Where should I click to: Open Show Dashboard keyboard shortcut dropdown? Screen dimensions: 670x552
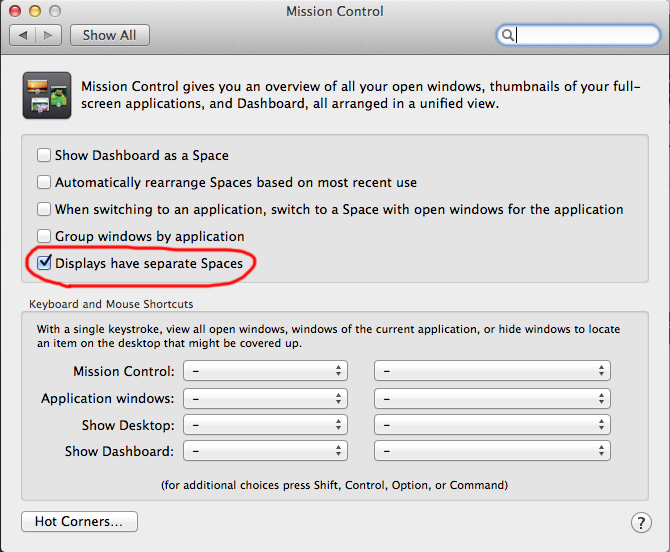pyautogui.click(x=265, y=451)
